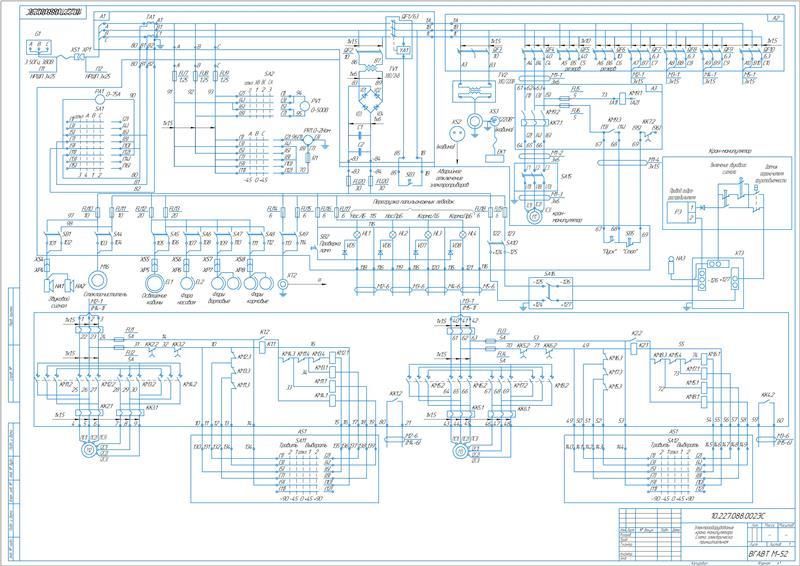The image size is (800, 566).
Task: Click the A3 block label
Action: 654,89
